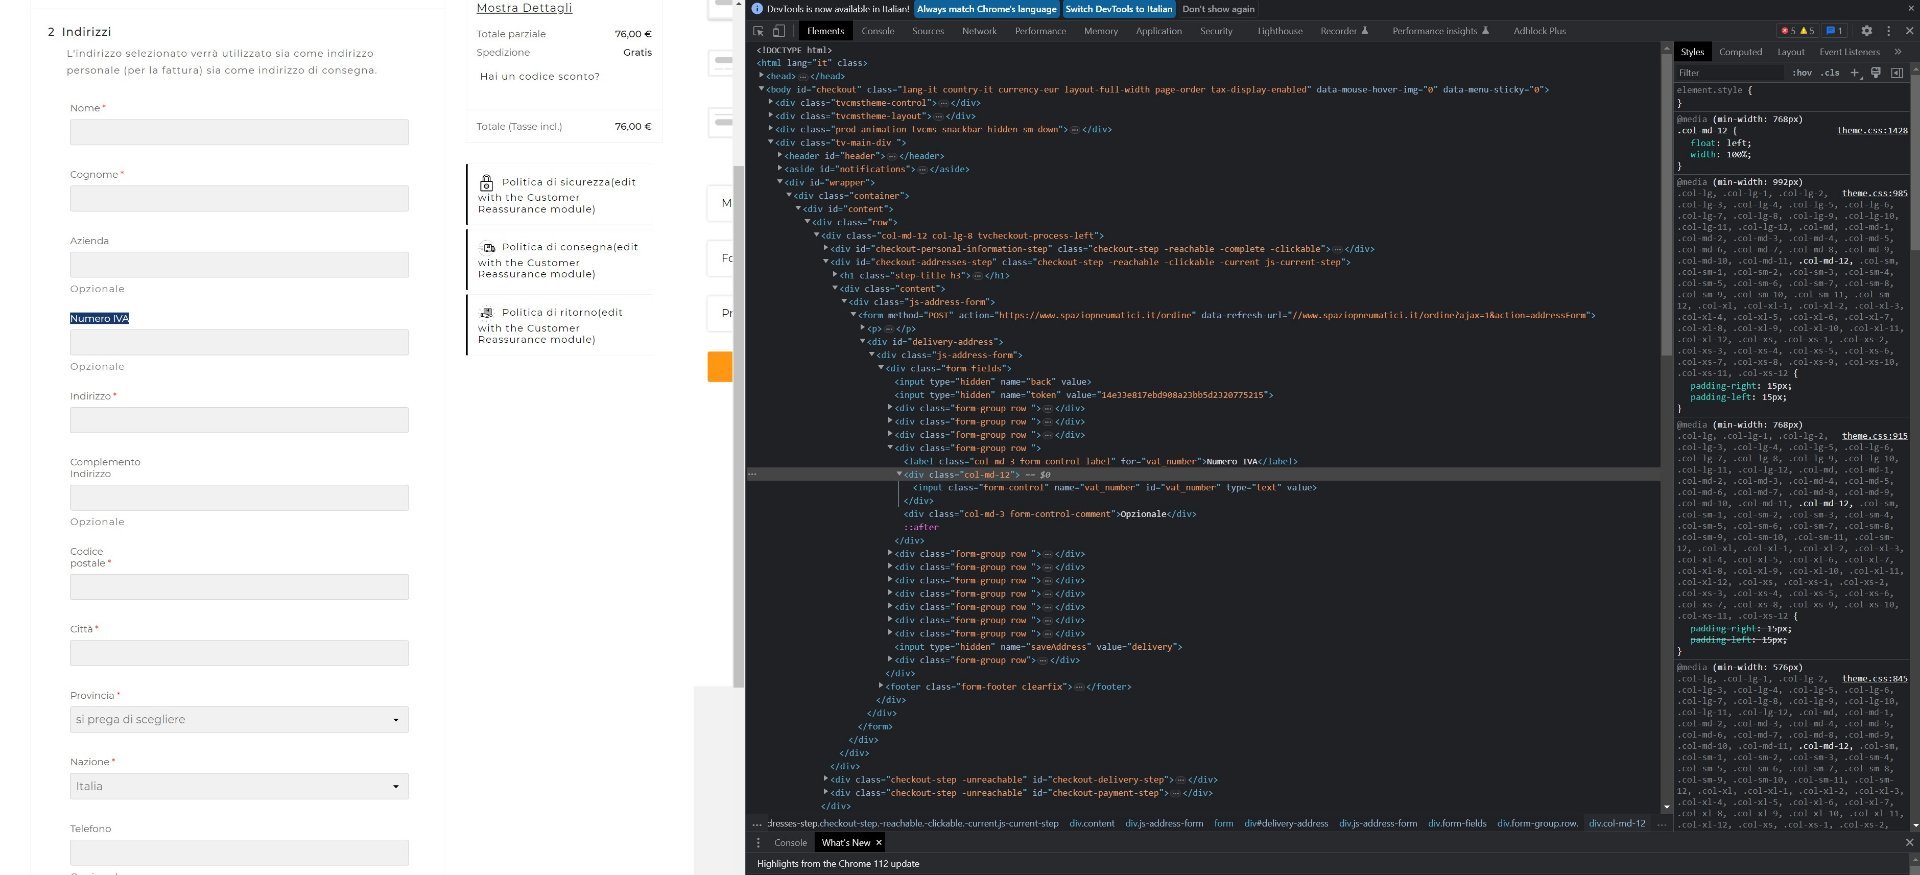Switch to the Sources tab
This screenshot has width=1920, height=875.
[x=928, y=31]
